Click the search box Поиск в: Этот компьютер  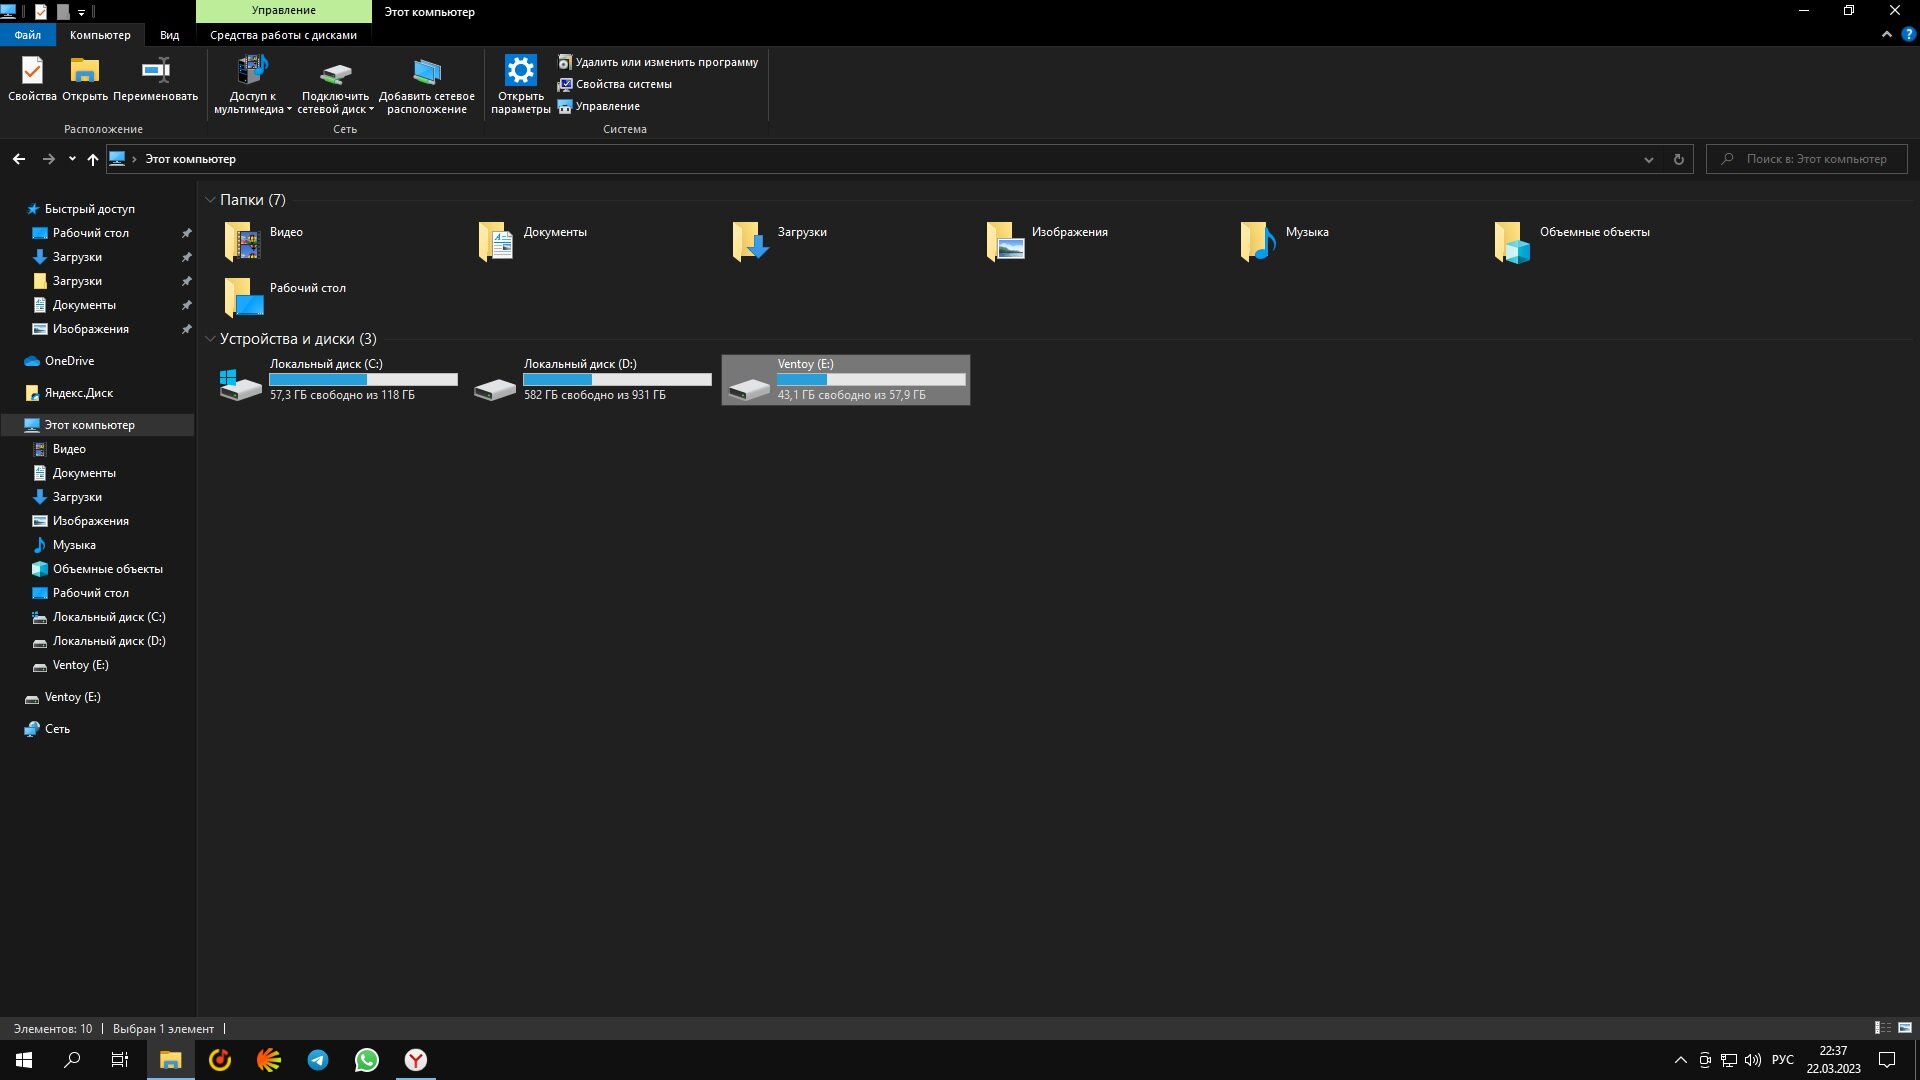pos(1807,159)
